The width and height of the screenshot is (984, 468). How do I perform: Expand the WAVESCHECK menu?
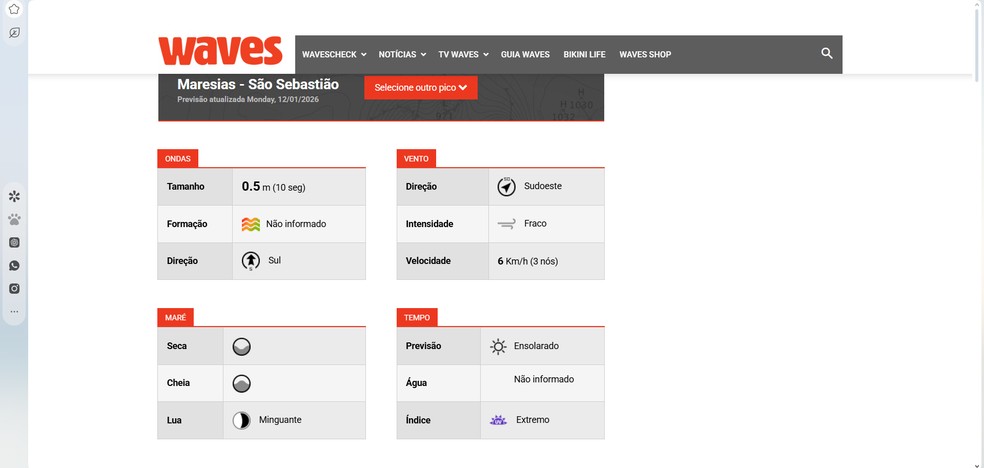[x=334, y=55]
